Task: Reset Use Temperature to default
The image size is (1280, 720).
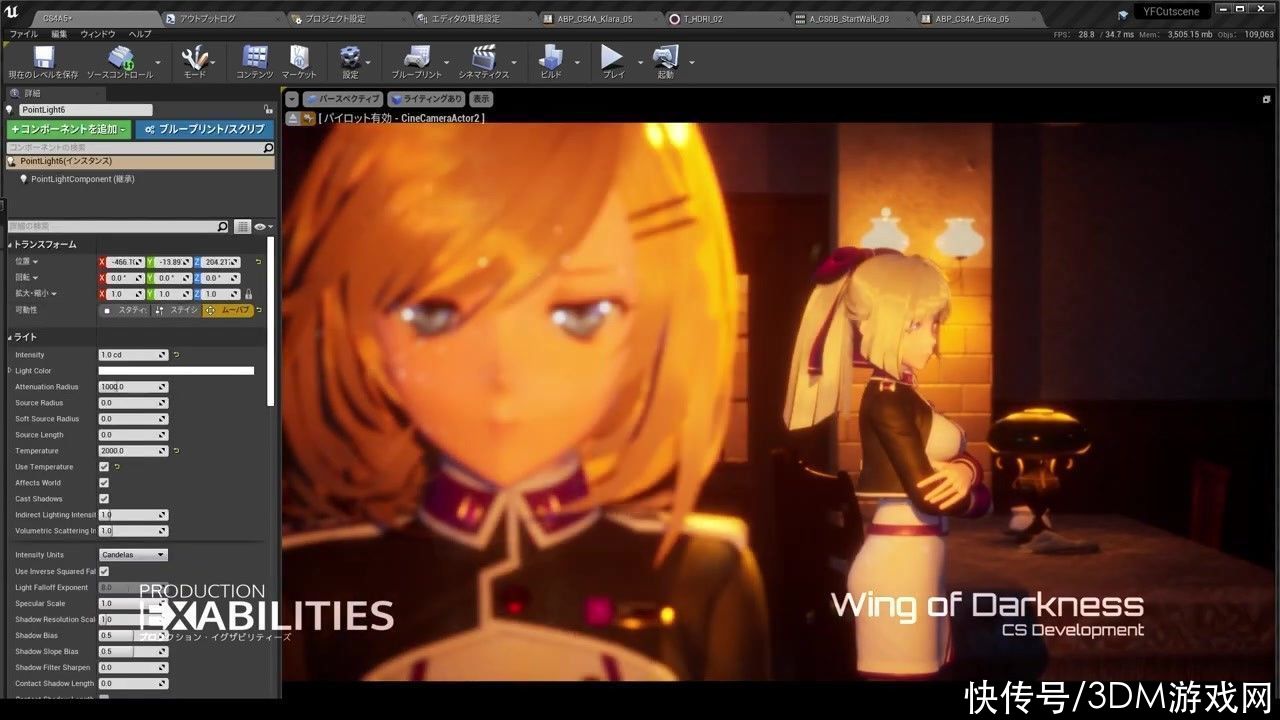Action: click(x=117, y=467)
